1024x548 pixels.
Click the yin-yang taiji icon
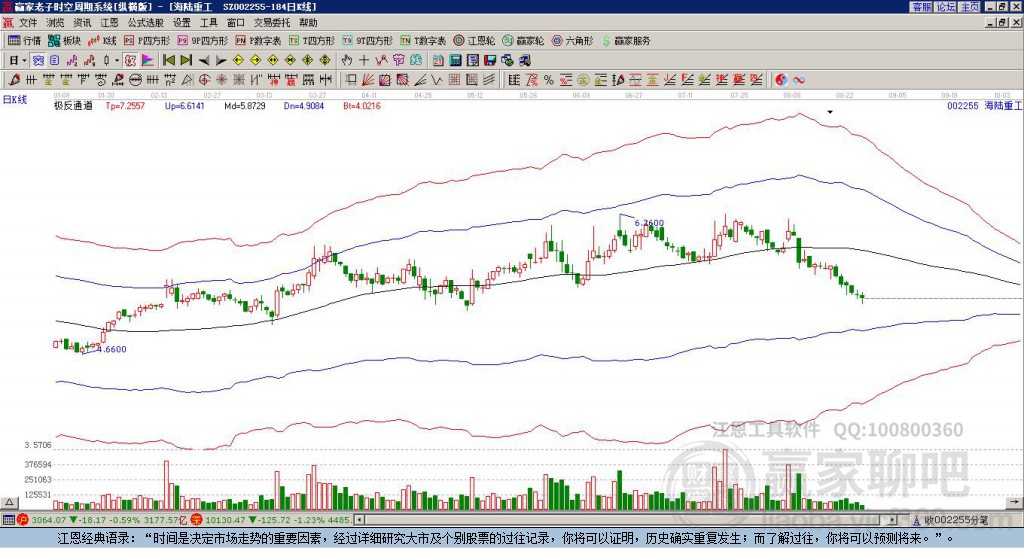point(781,80)
